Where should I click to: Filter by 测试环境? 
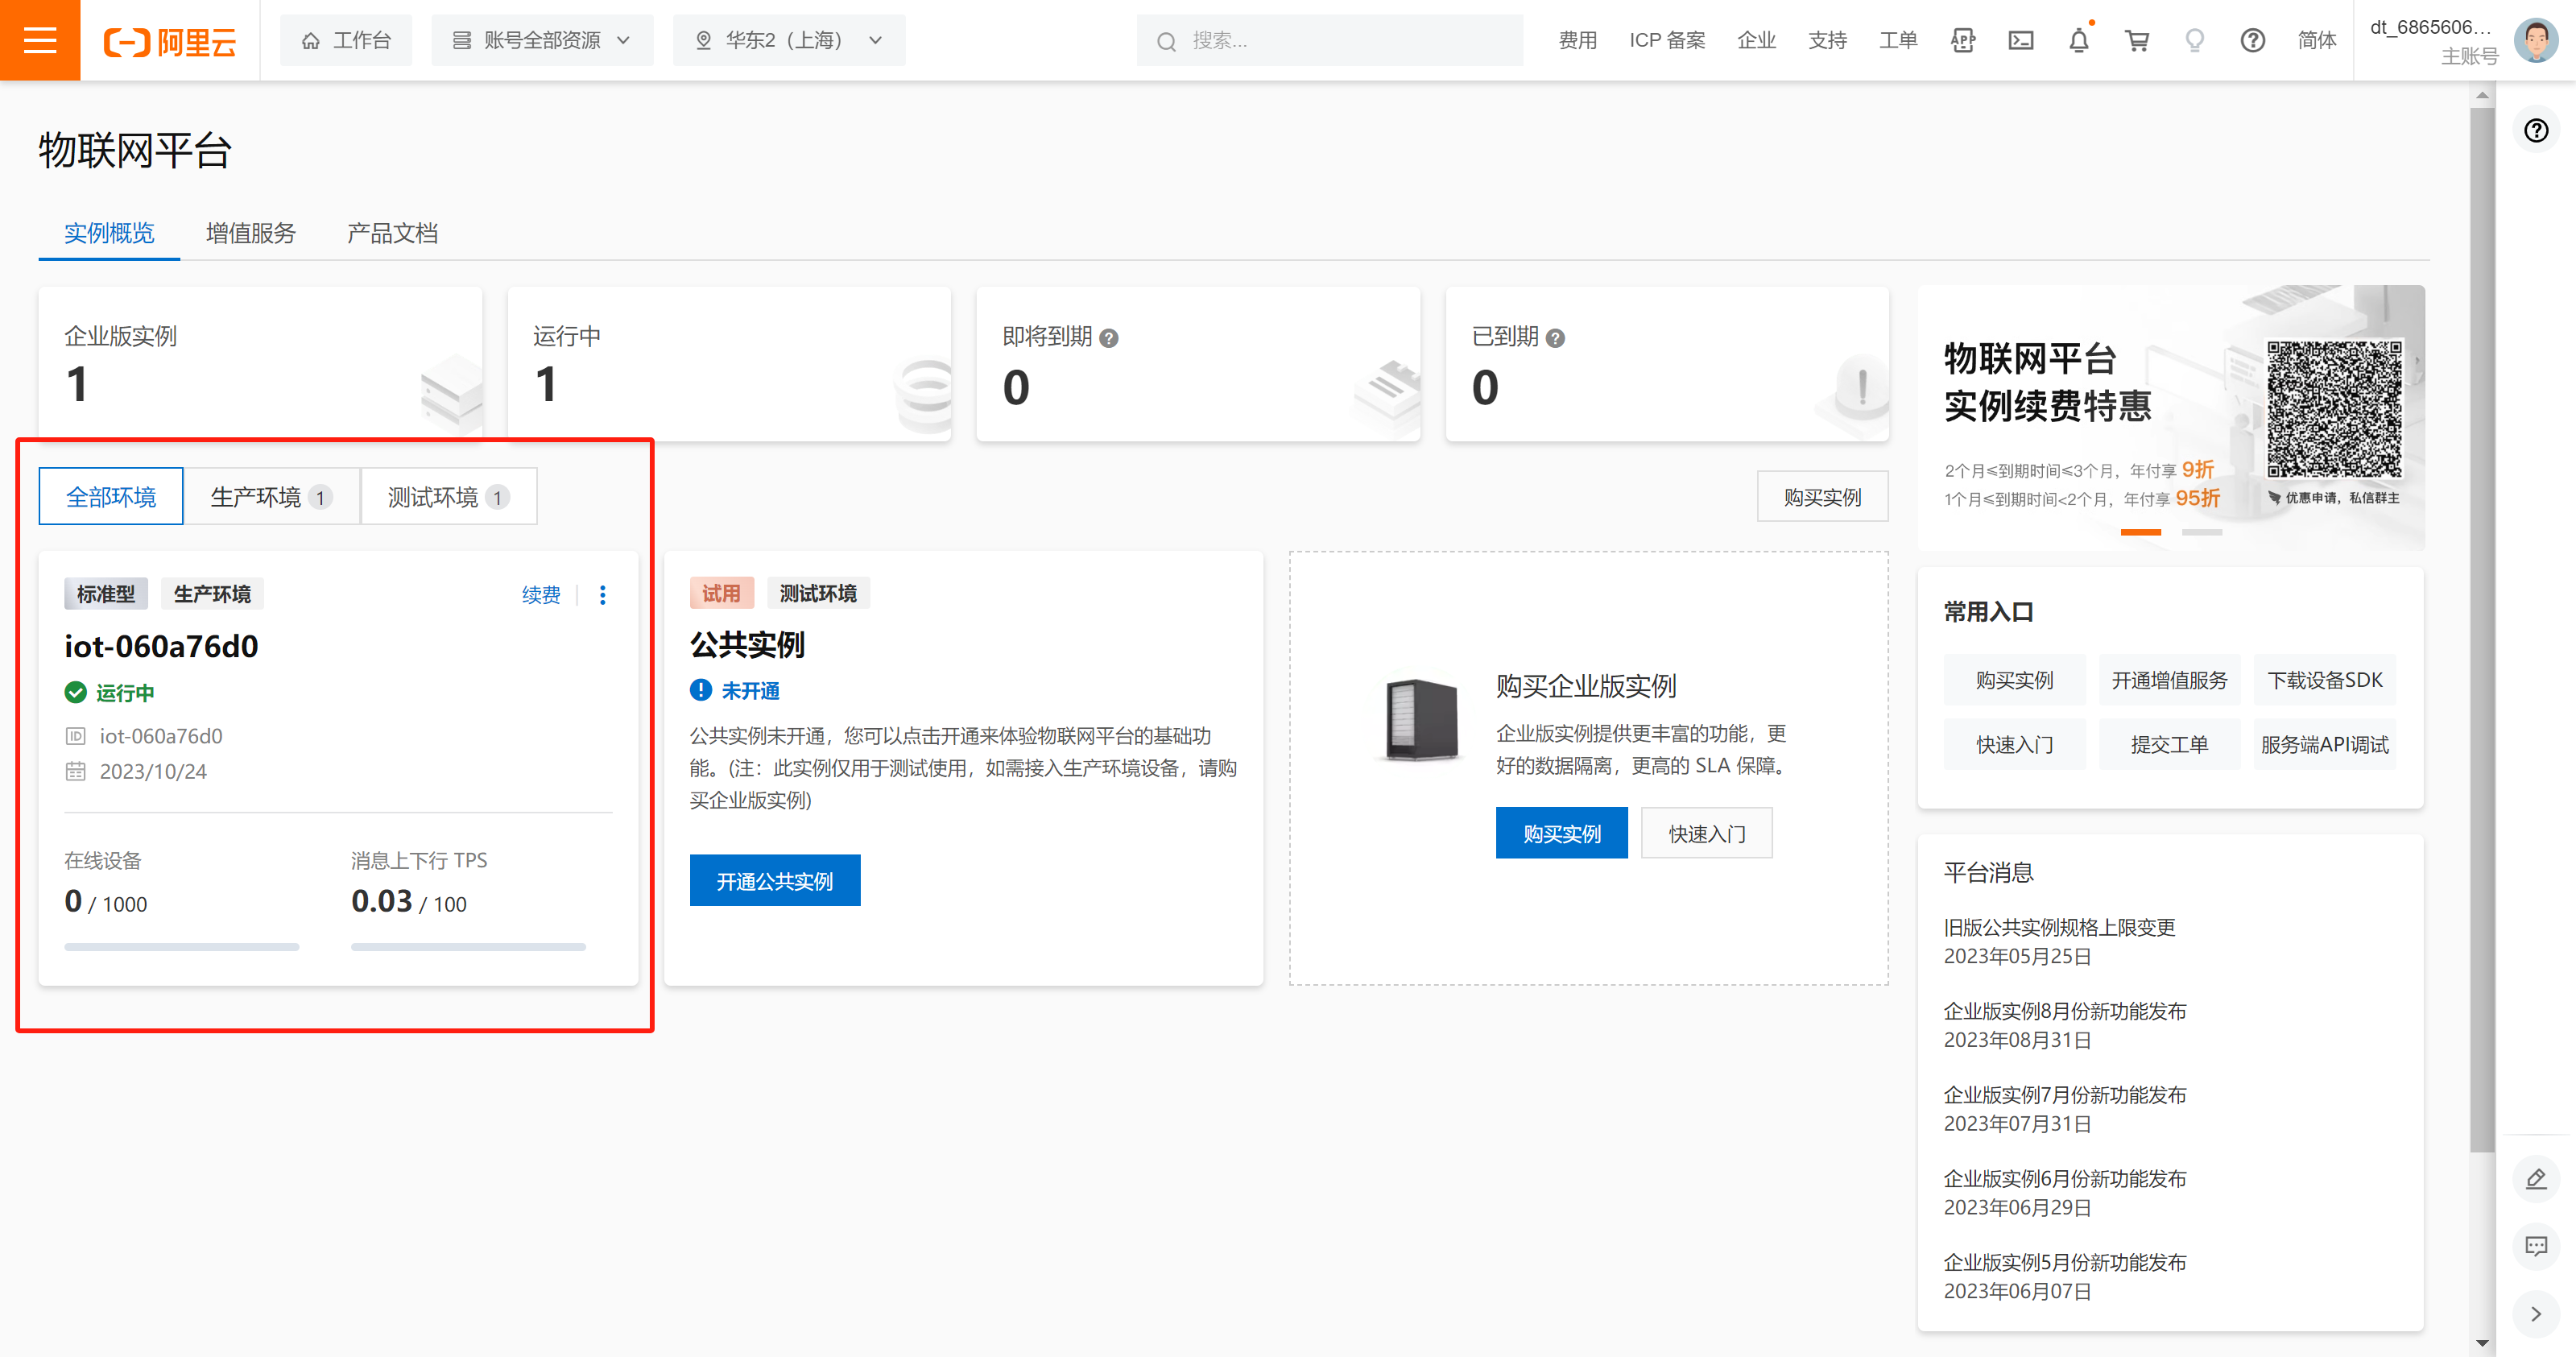coord(448,496)
